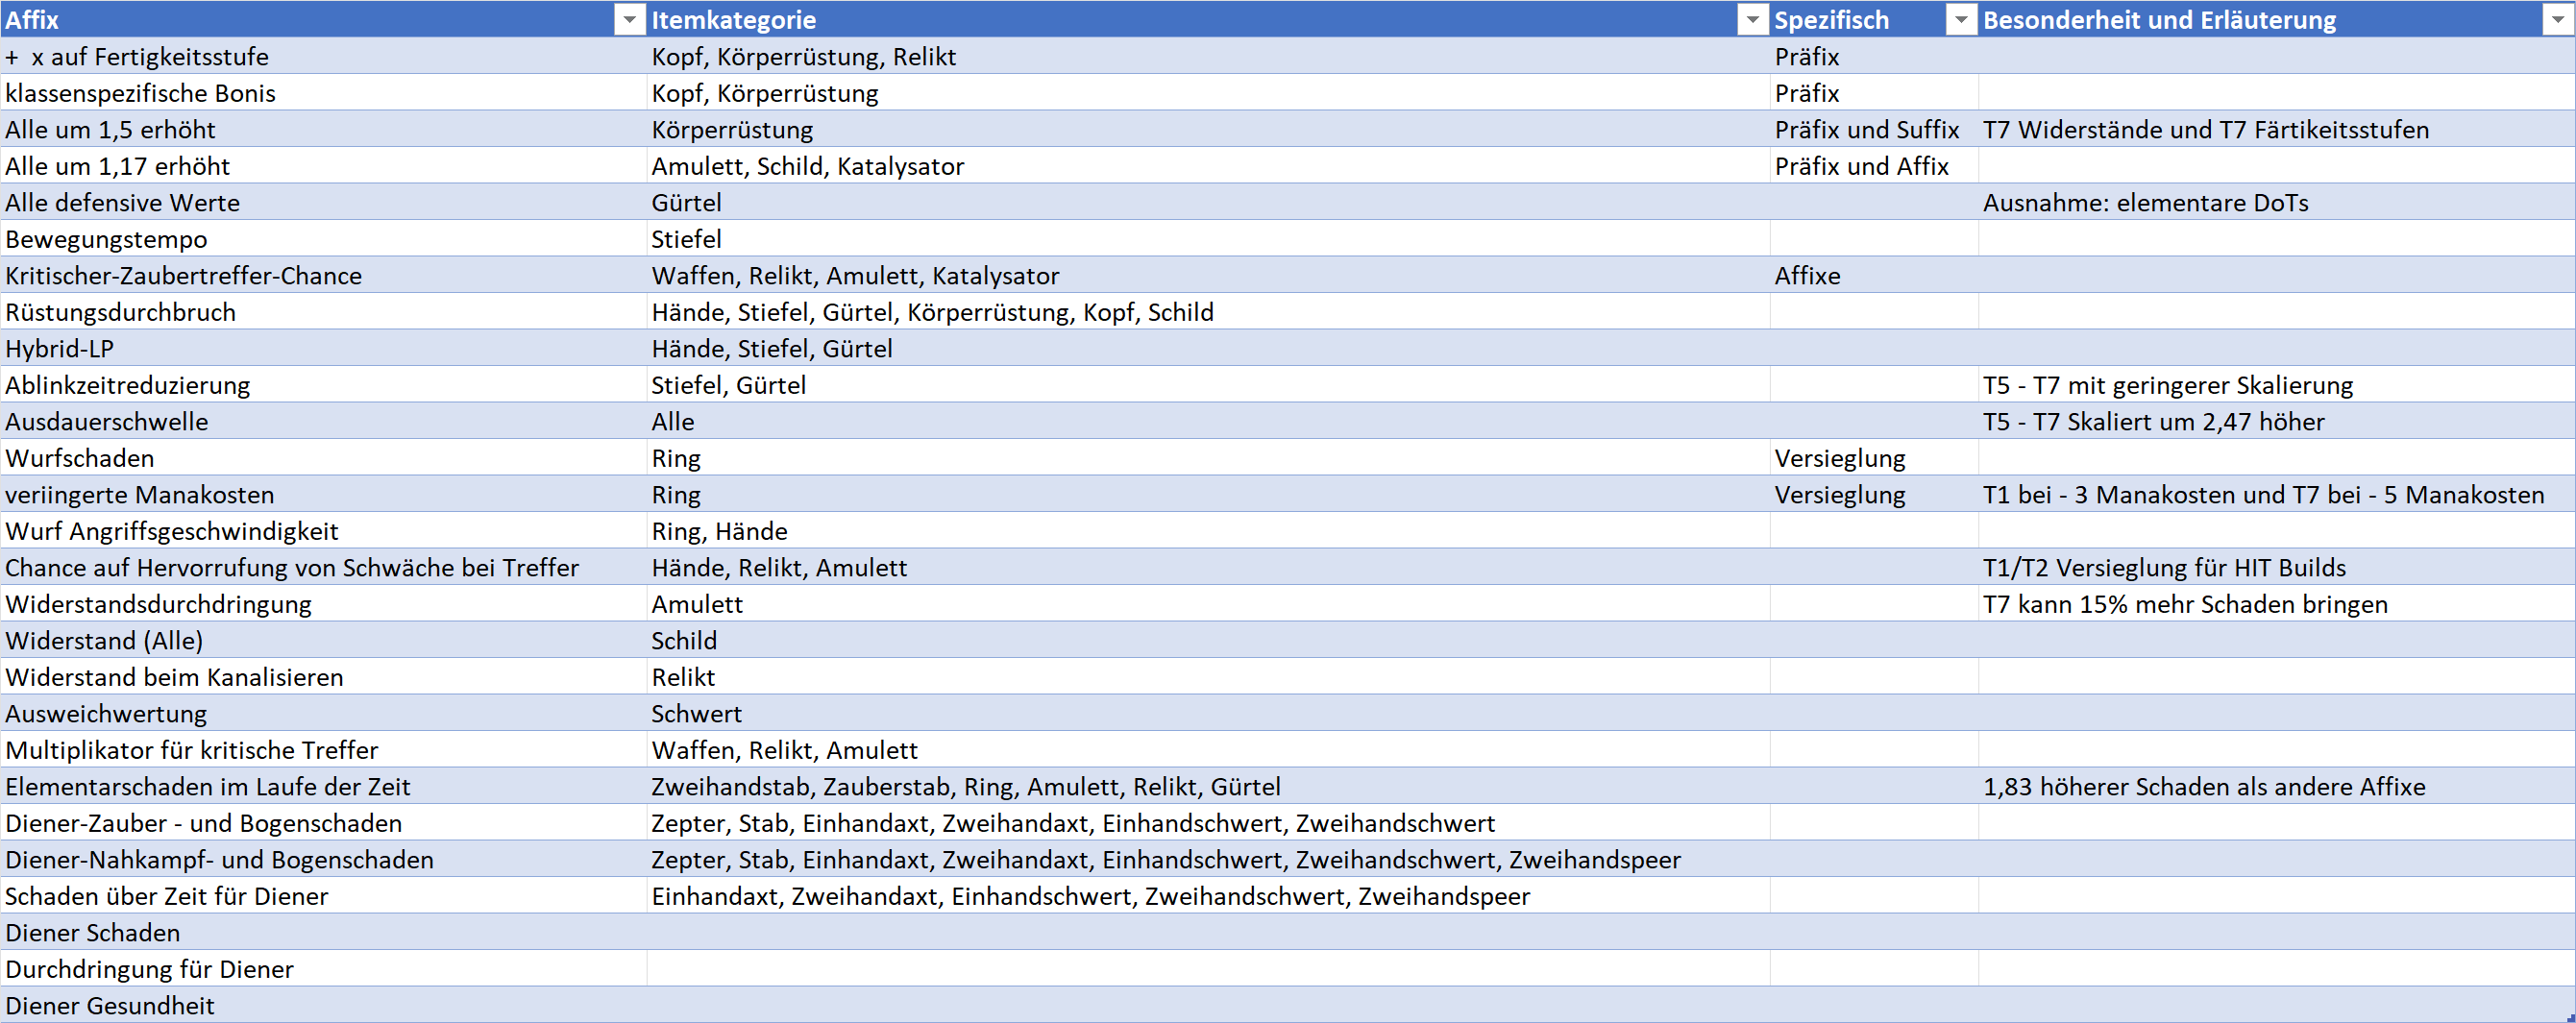Click the 'Amulett, Schild, Katalysator' cell

(x=1208, y=166)
